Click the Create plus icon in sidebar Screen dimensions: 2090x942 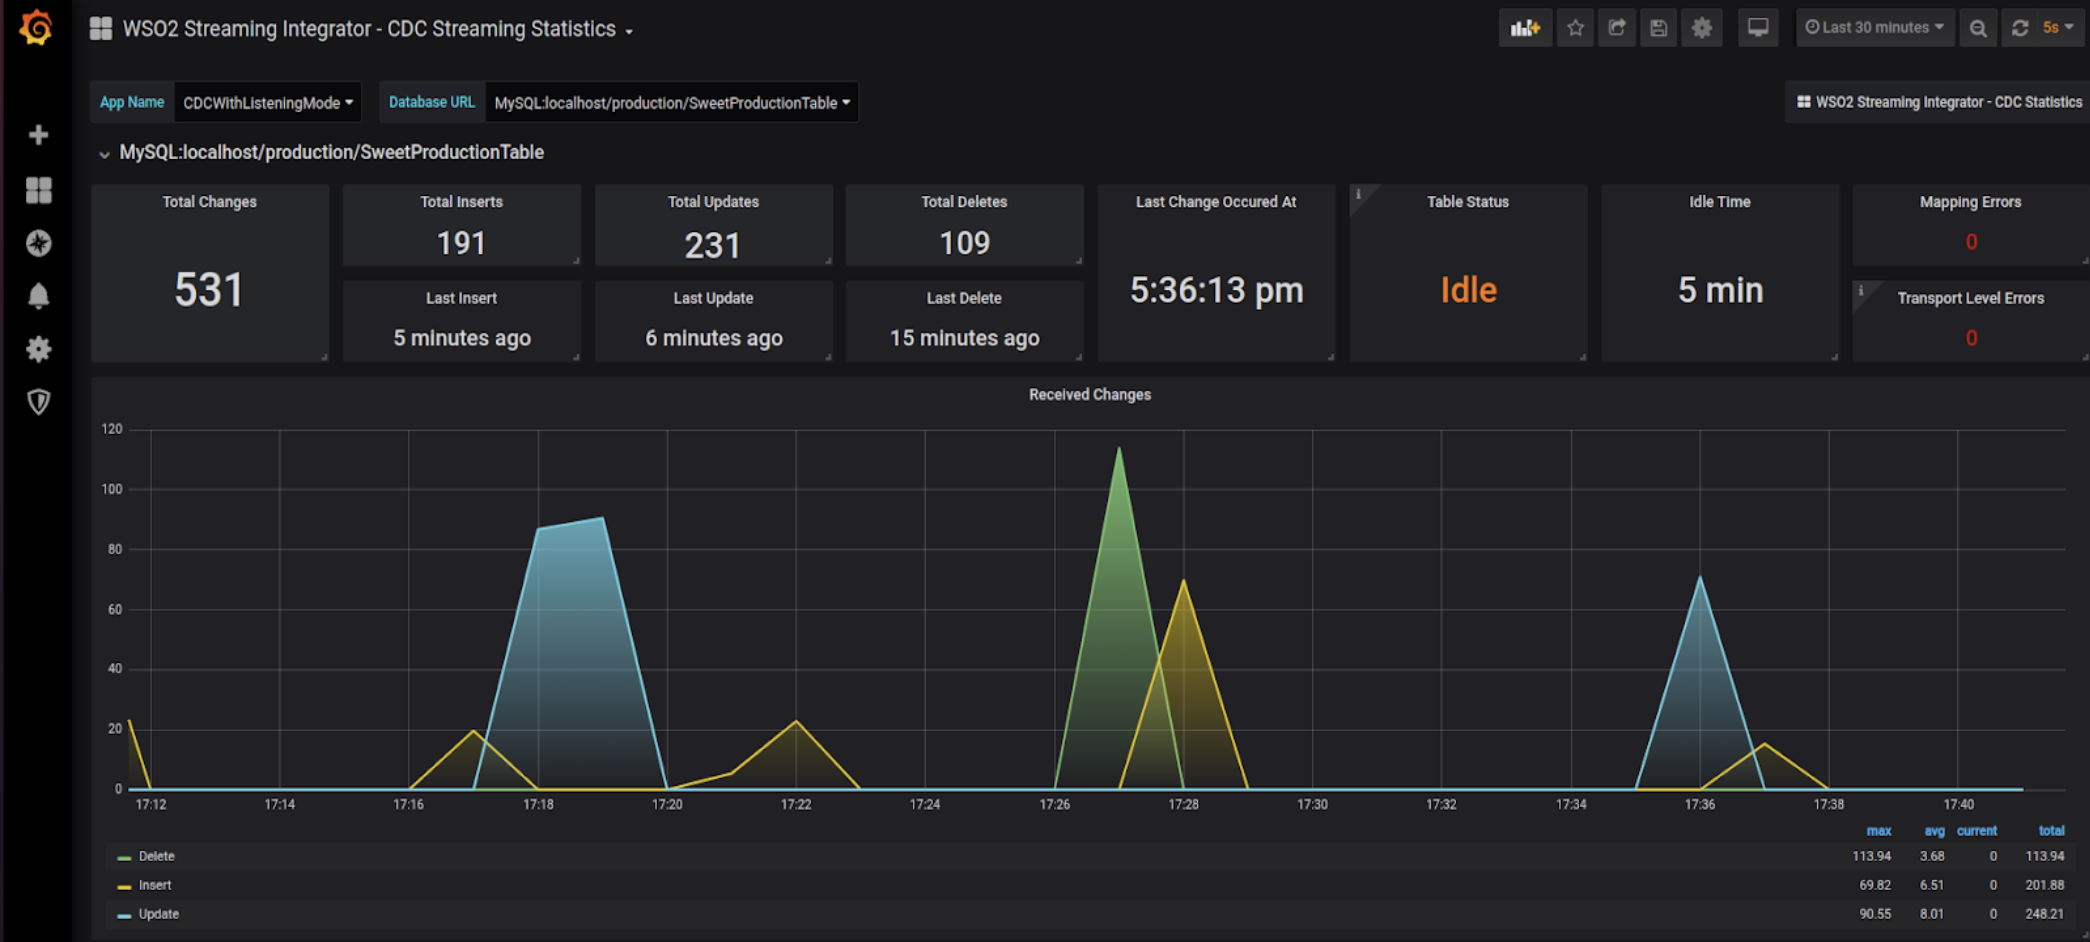click(38, 135)
